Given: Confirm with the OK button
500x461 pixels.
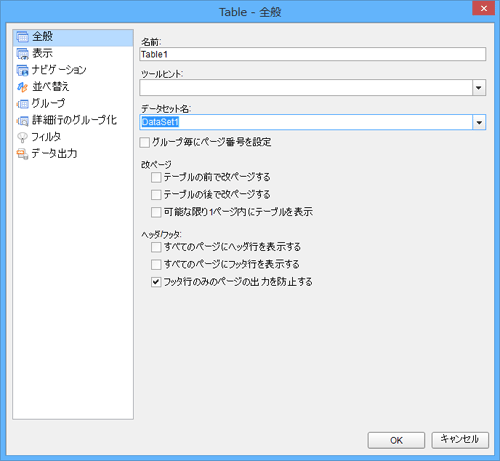Looking at the screenshot, I should (x=396, y=440).
